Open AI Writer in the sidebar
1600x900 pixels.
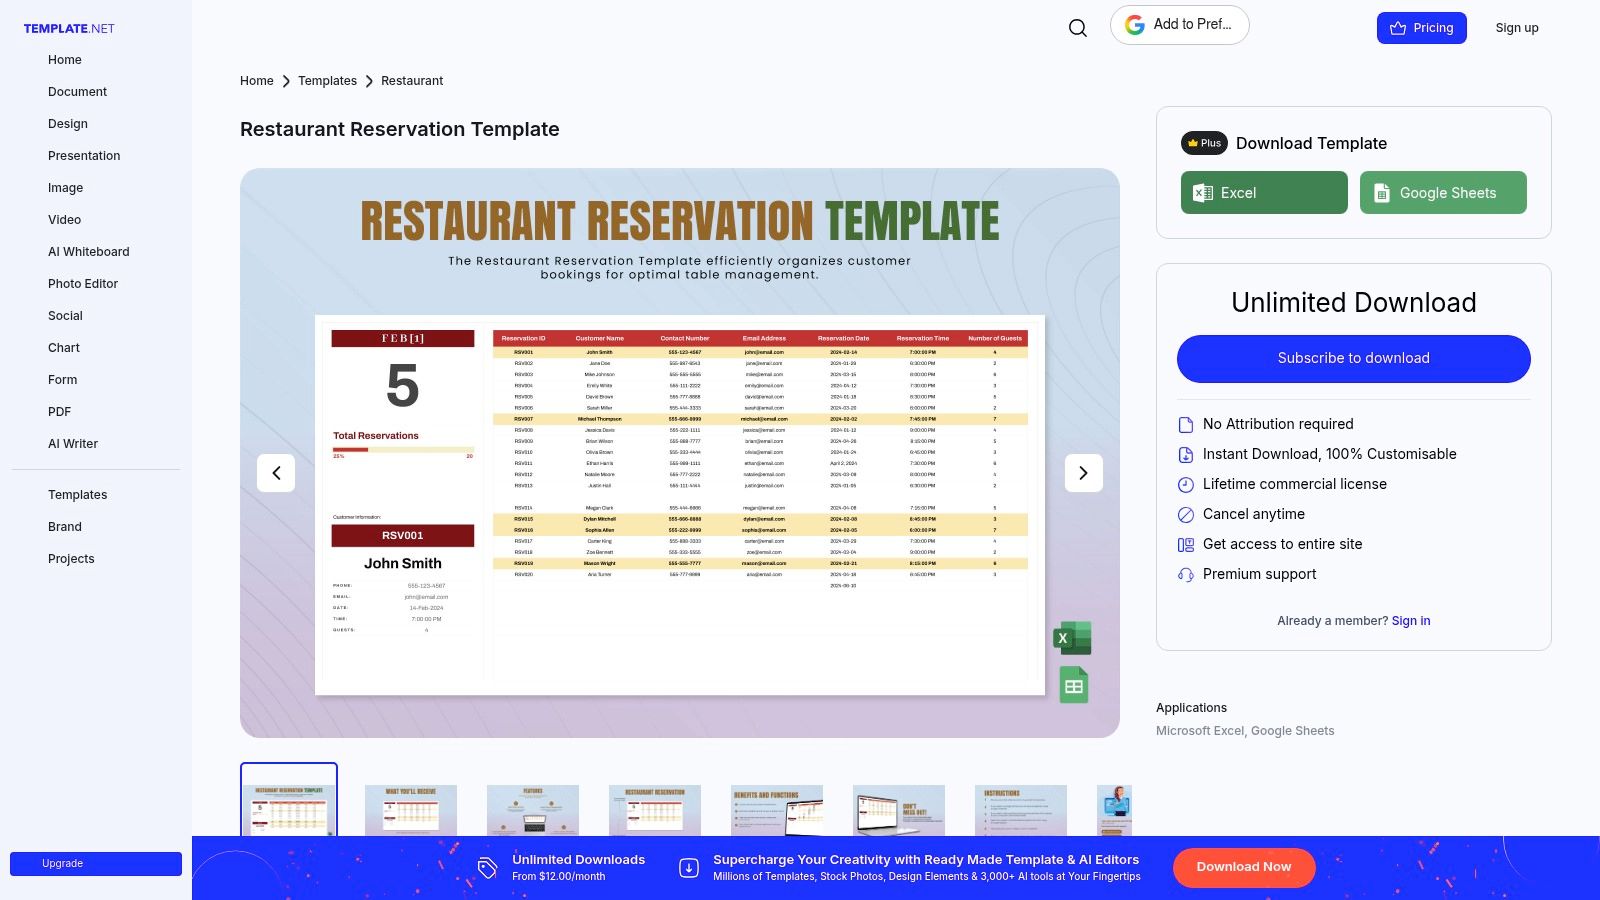click(x=73, y=444)
